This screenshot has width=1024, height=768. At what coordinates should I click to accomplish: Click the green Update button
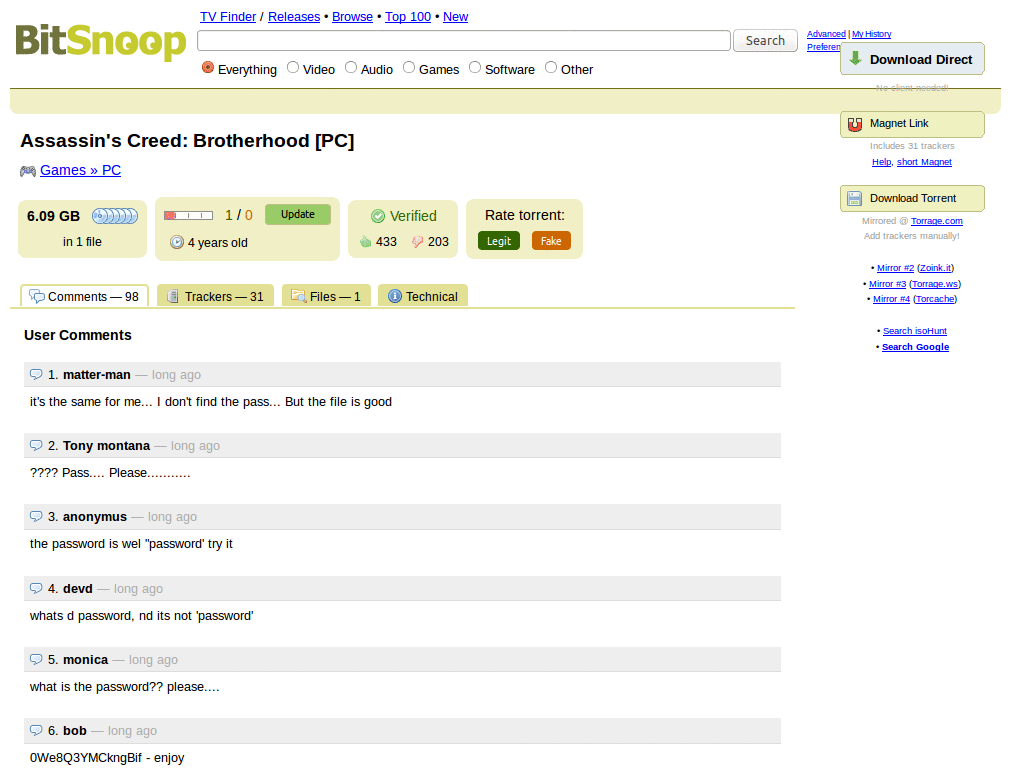[x=298, y=214]
